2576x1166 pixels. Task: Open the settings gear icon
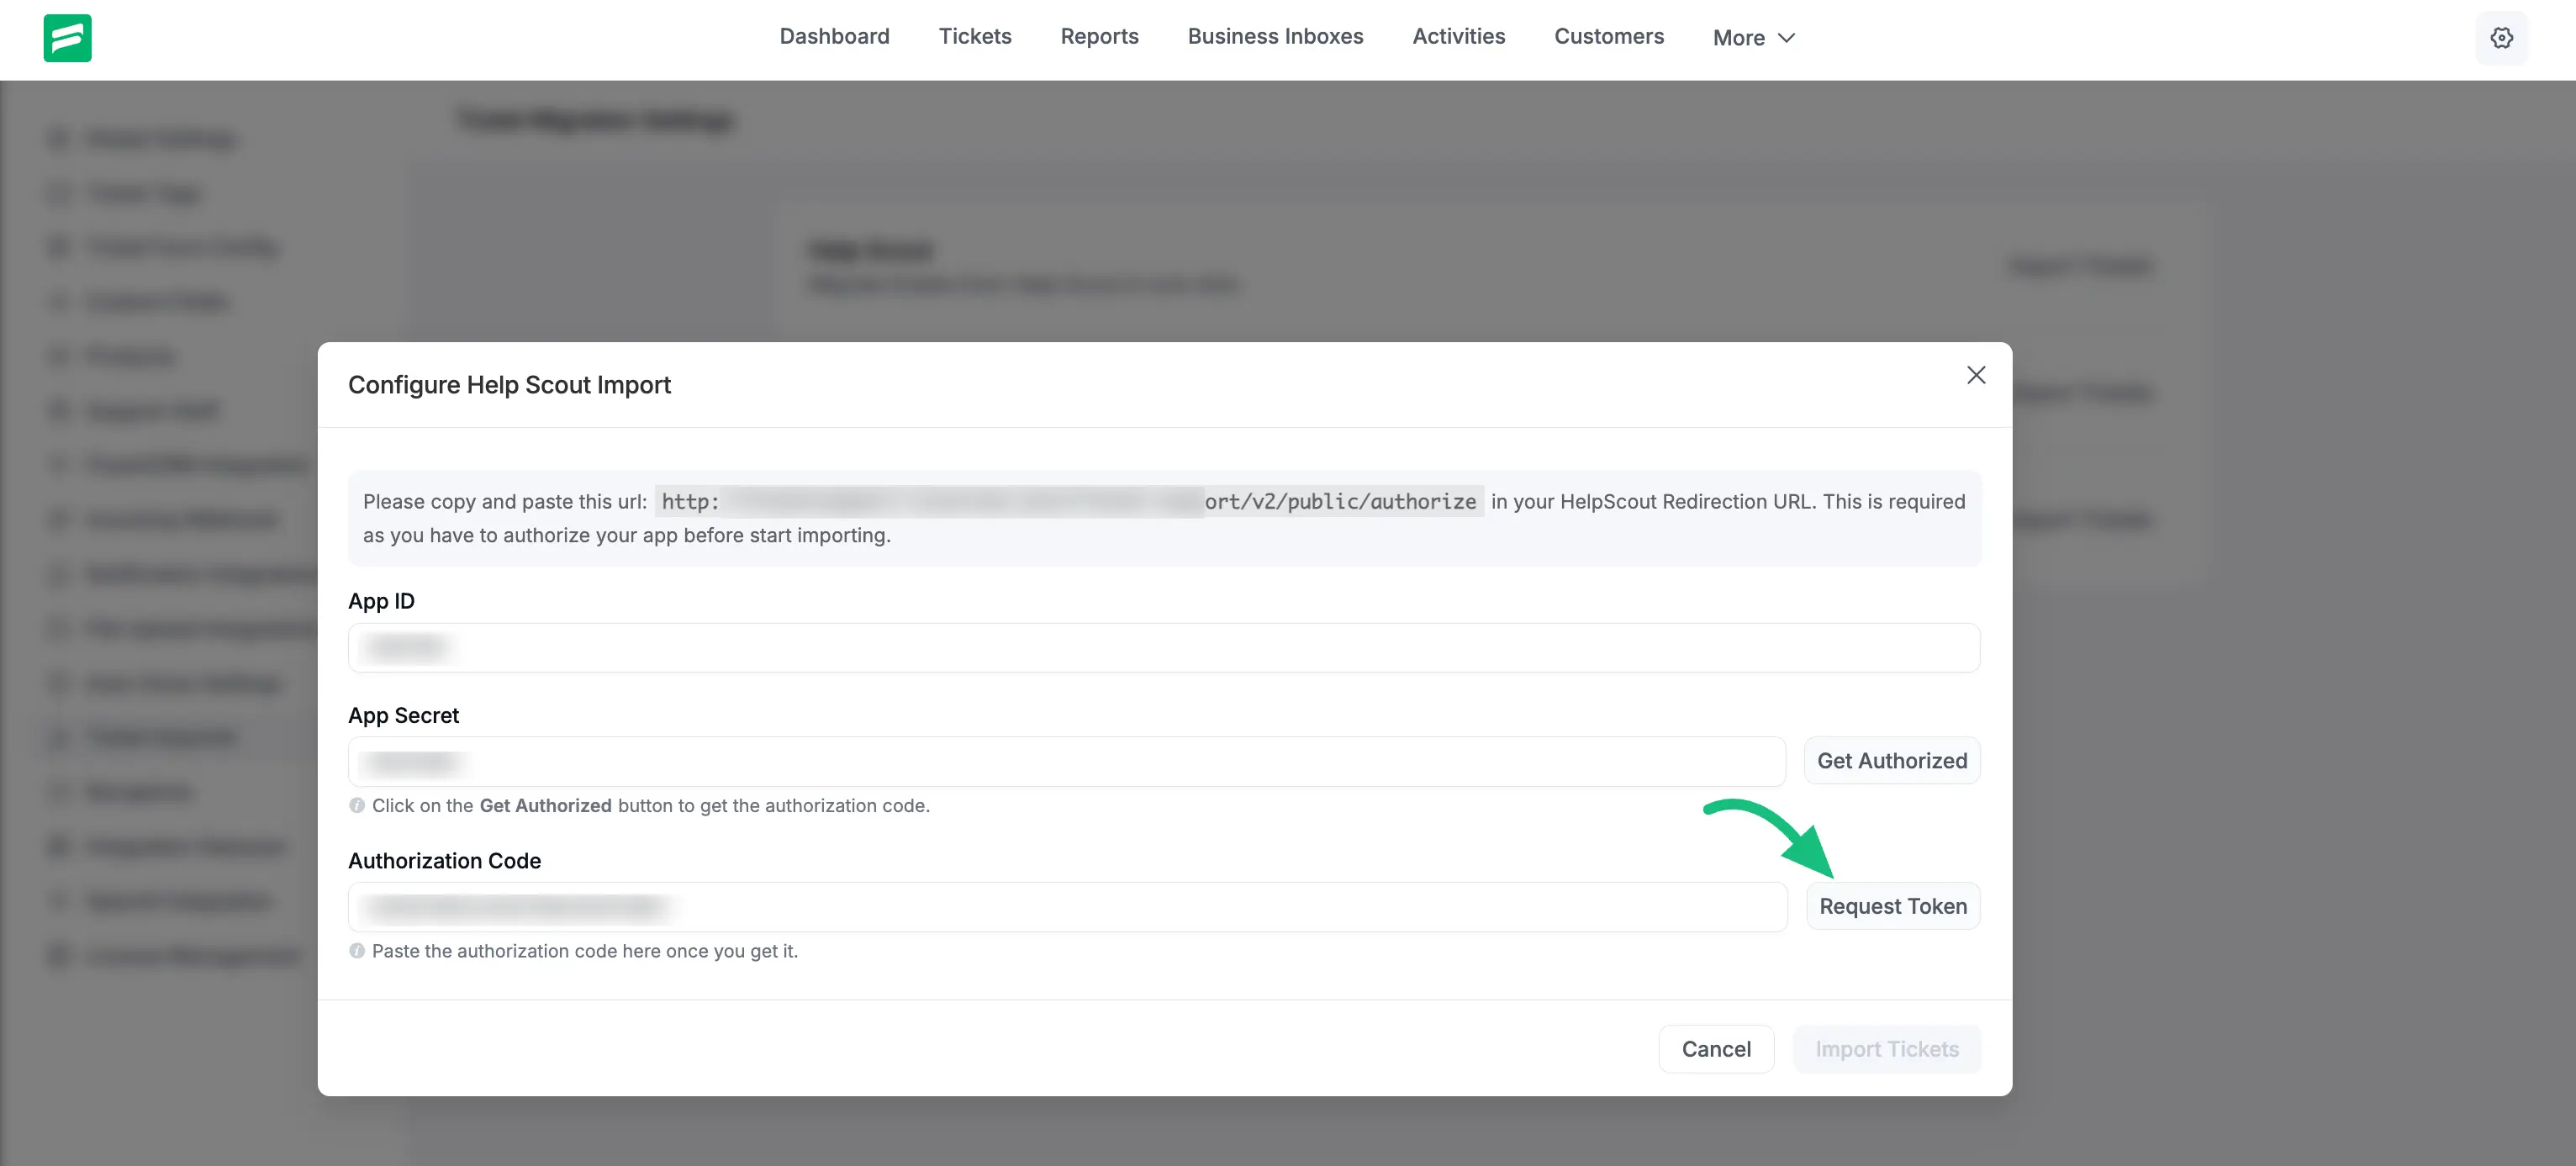pos(2501,38)
